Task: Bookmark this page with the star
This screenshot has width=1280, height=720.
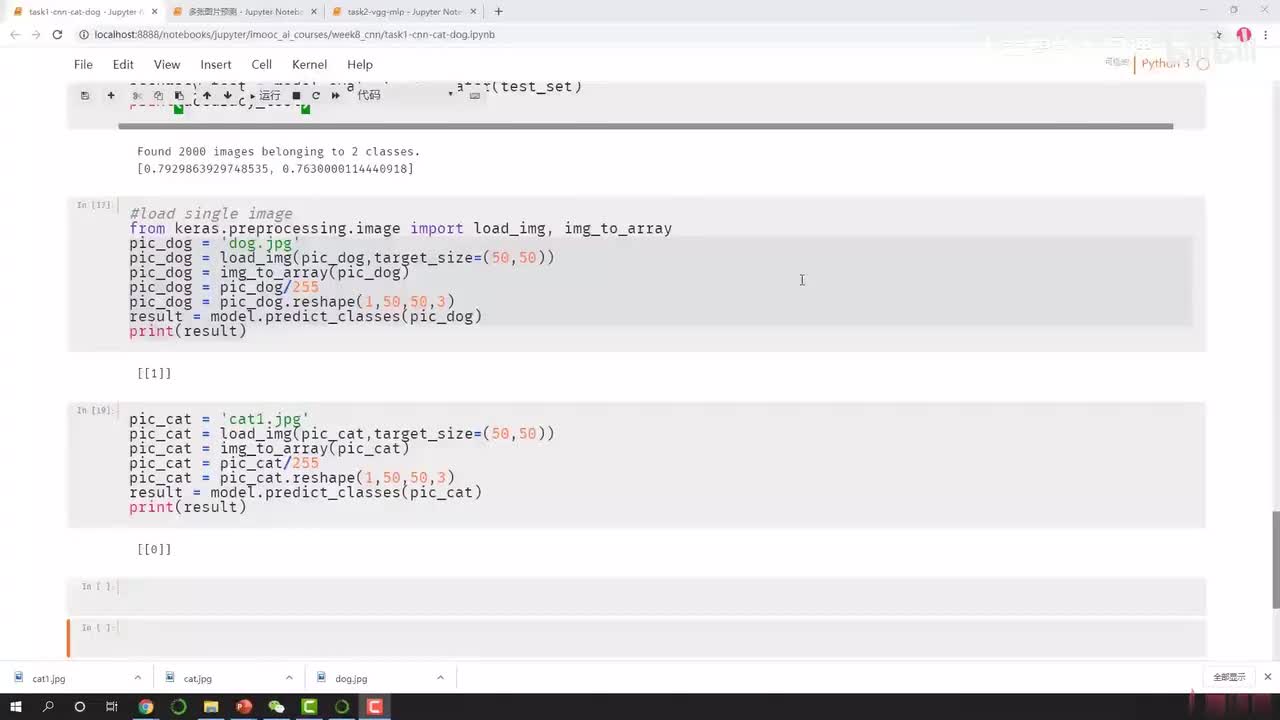Action: (1217, 35)
